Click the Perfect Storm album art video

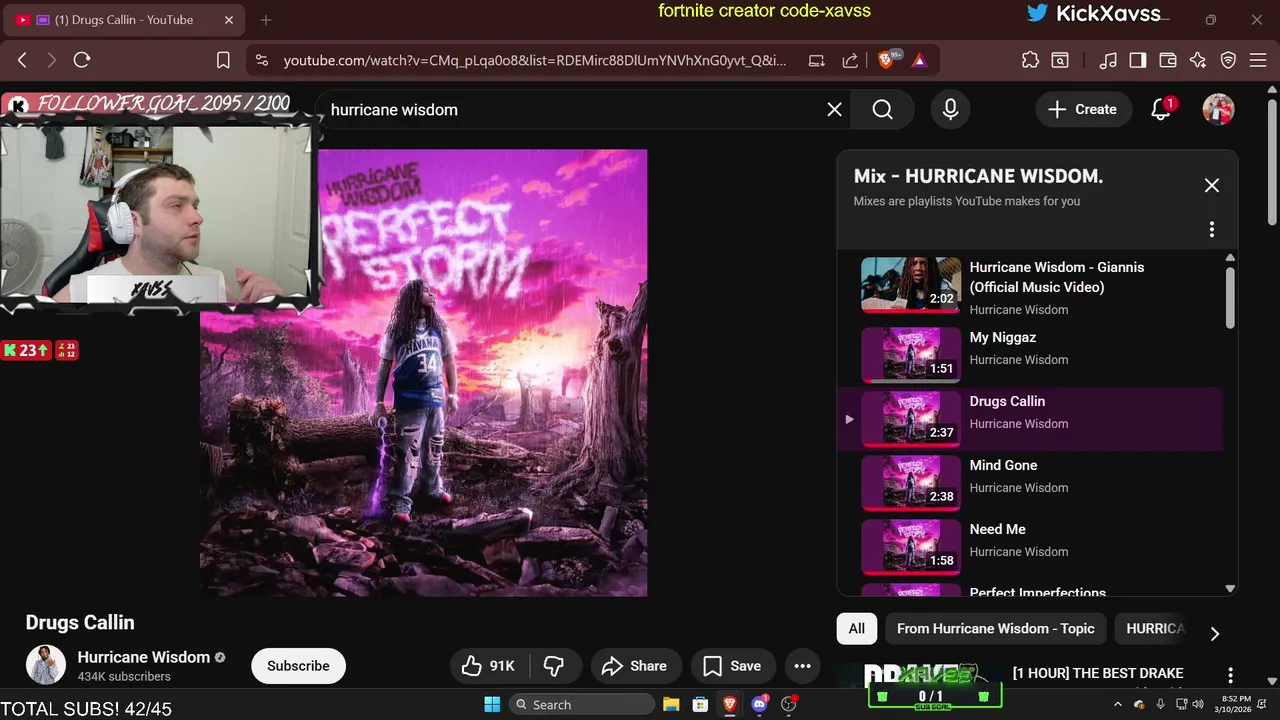tap(424, 373)
